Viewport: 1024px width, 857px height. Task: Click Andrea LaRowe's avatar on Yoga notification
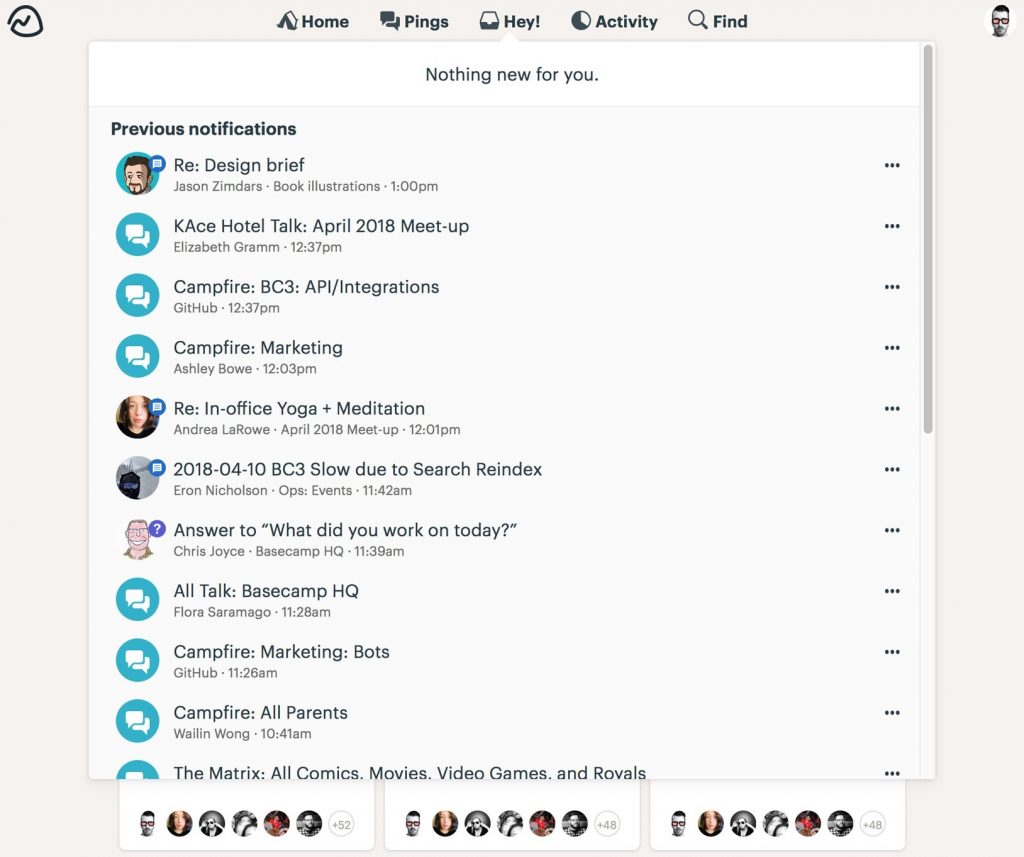137,417
